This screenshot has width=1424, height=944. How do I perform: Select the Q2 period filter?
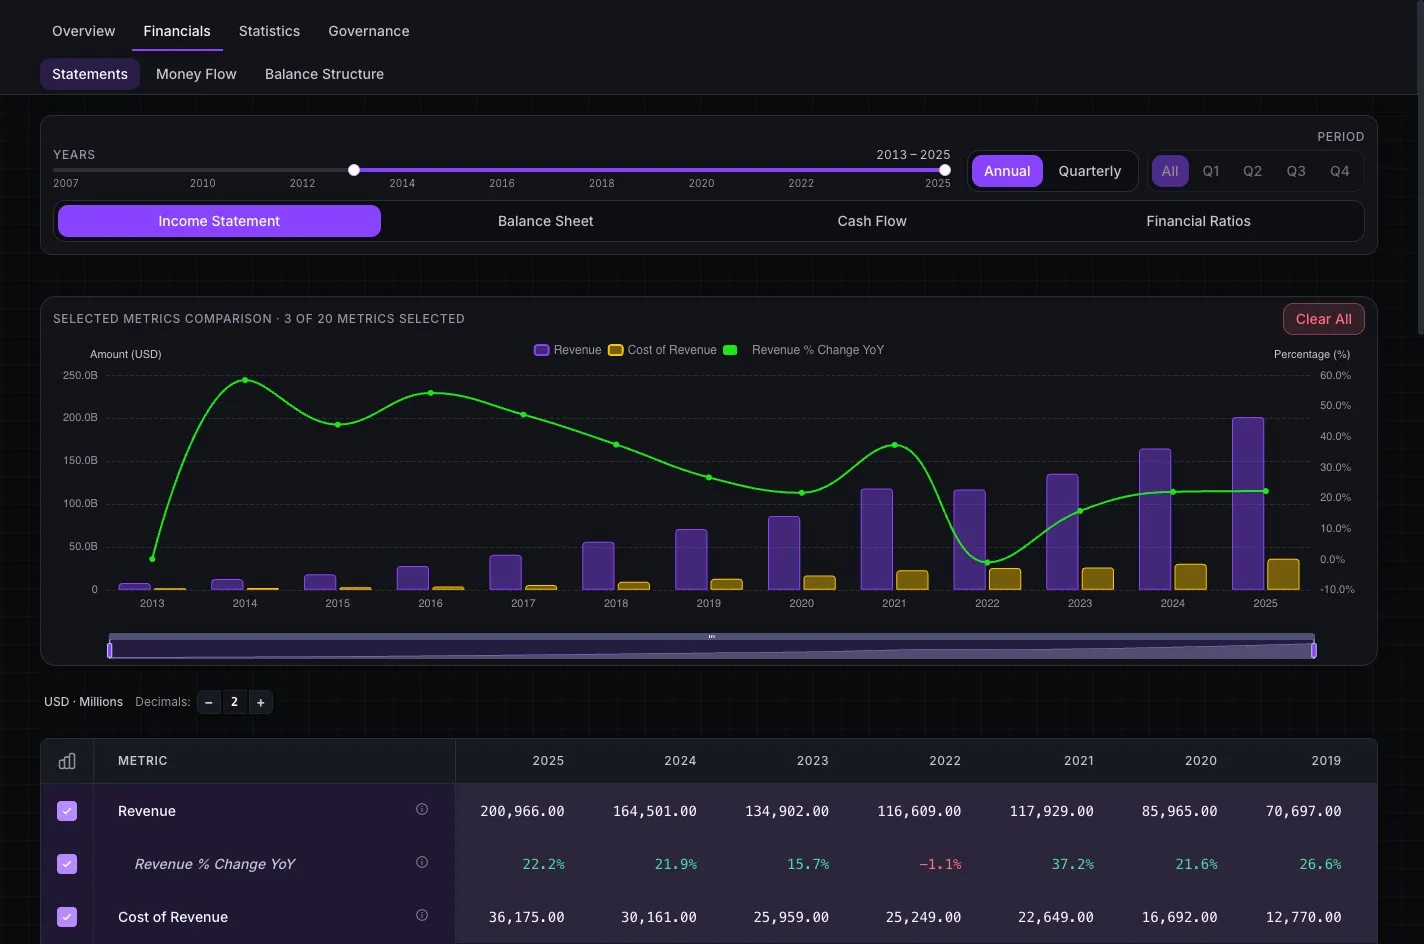pos(1252,171)
